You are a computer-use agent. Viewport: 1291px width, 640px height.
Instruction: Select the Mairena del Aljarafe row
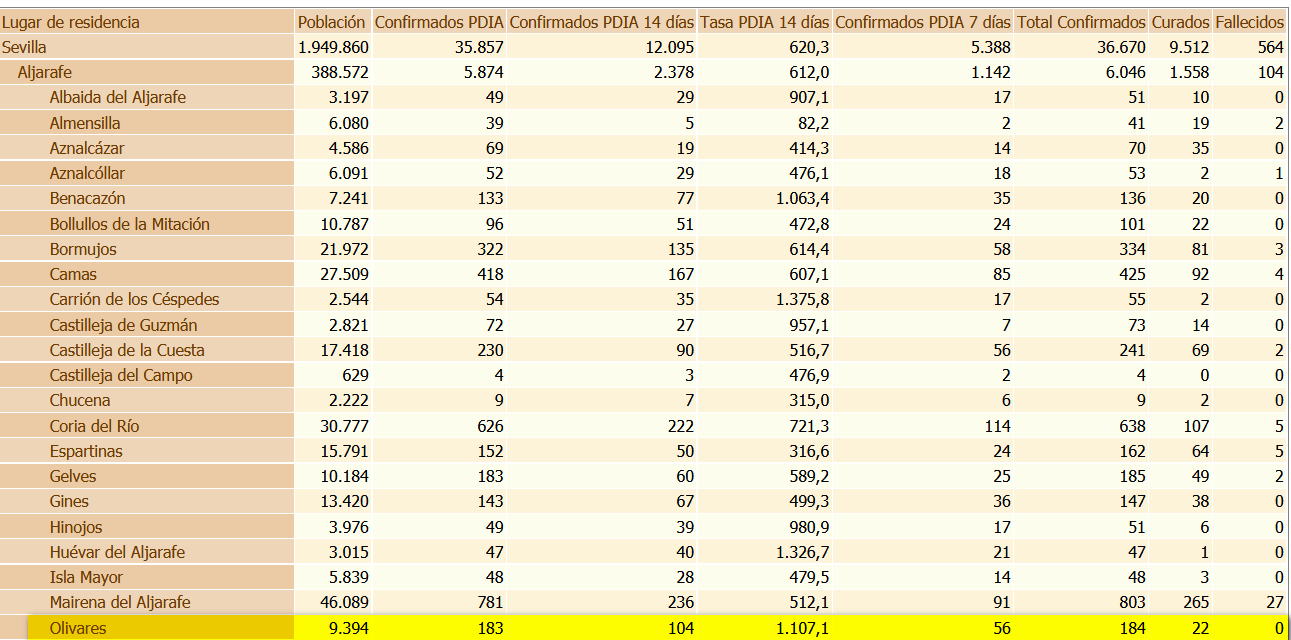click(x=119, y=602)
